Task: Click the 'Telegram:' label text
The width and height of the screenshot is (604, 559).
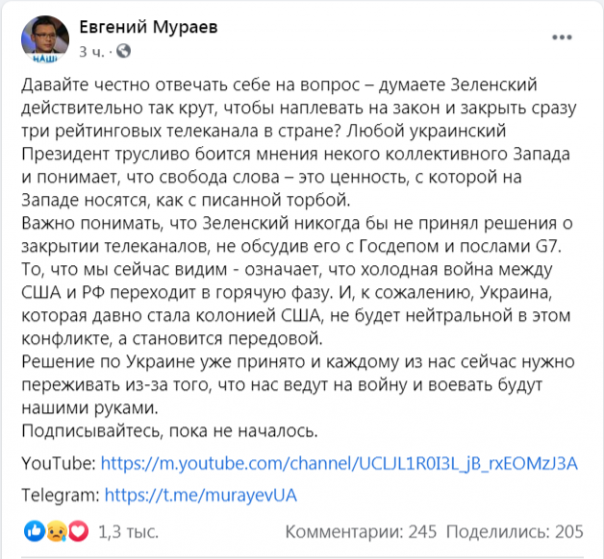Action: tap(60, 494)
